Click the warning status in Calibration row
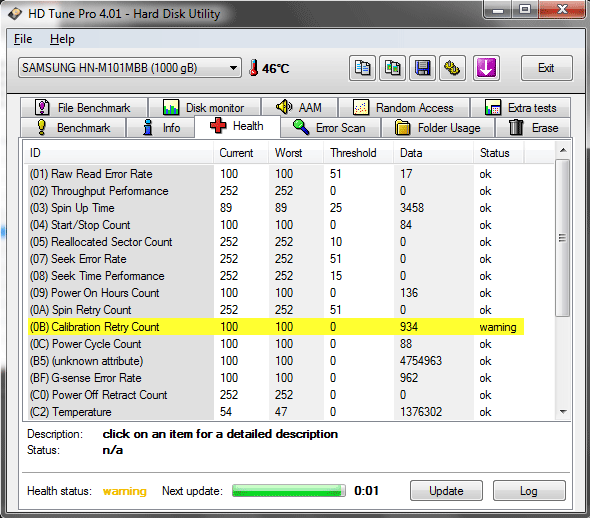Viewport: 590px width, 518px height. pyautogui.click(x=498, y=327)
